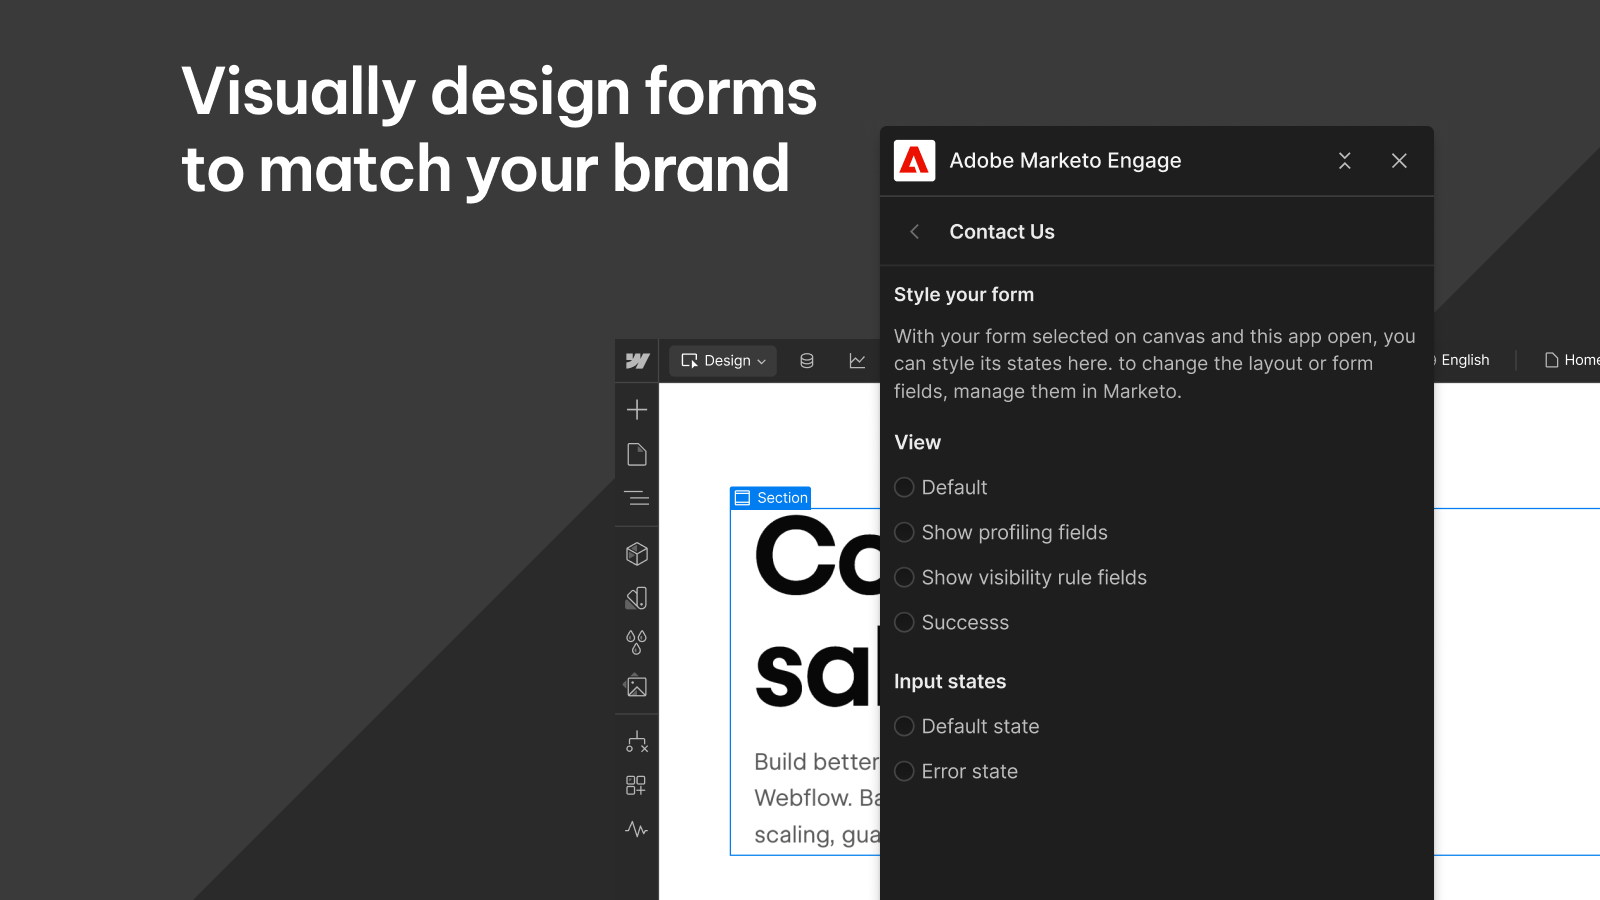Open the site Analytics icon
Image resolution: width=1600 pixels, height=900 pixels.
coord(857,361)
